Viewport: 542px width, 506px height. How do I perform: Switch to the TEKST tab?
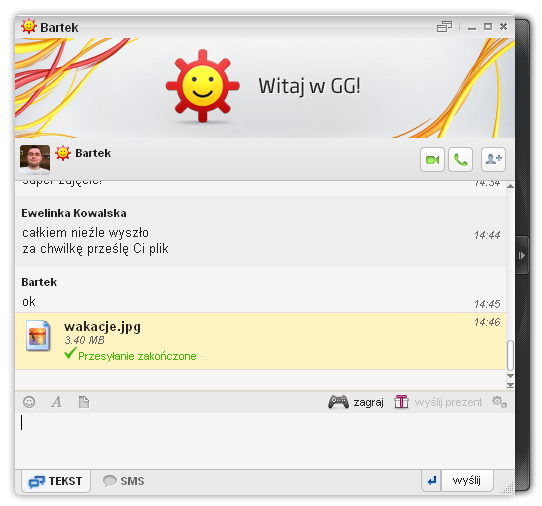(56, 481)
